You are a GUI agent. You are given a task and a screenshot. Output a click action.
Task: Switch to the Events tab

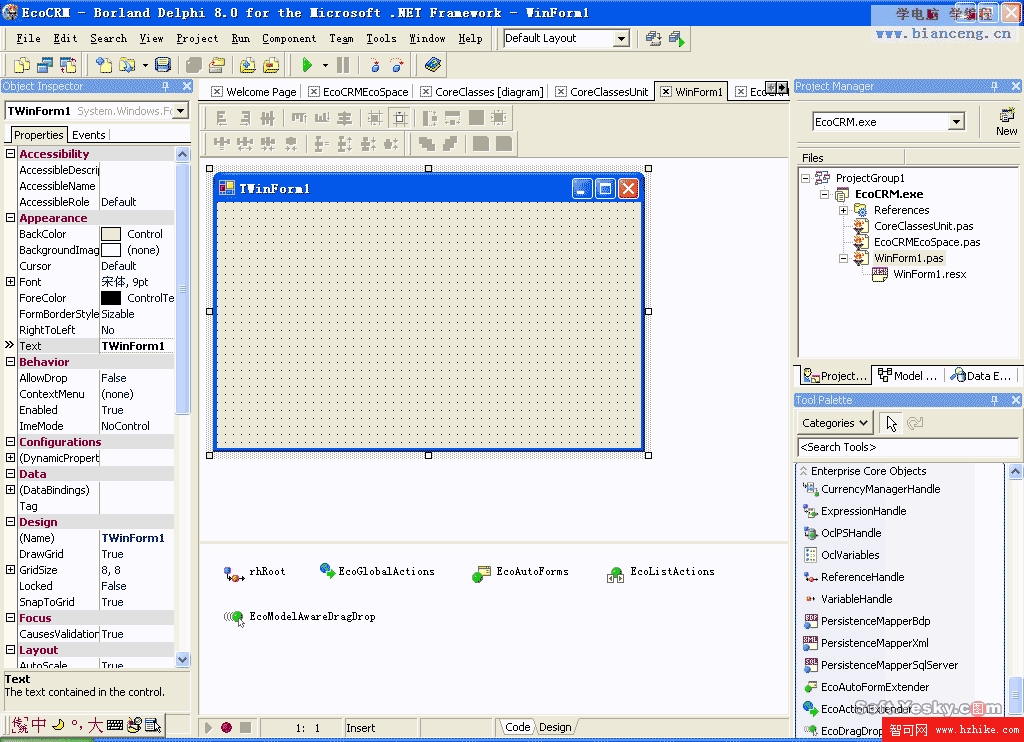pyautogui.click(x=89, y=135)
